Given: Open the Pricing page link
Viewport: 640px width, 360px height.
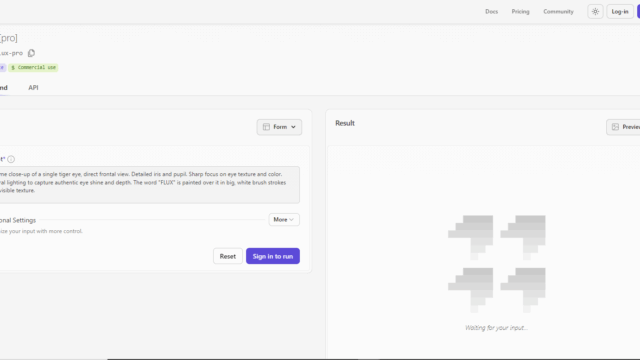Looking at the screenshot, I should click(x=520, y=11).
